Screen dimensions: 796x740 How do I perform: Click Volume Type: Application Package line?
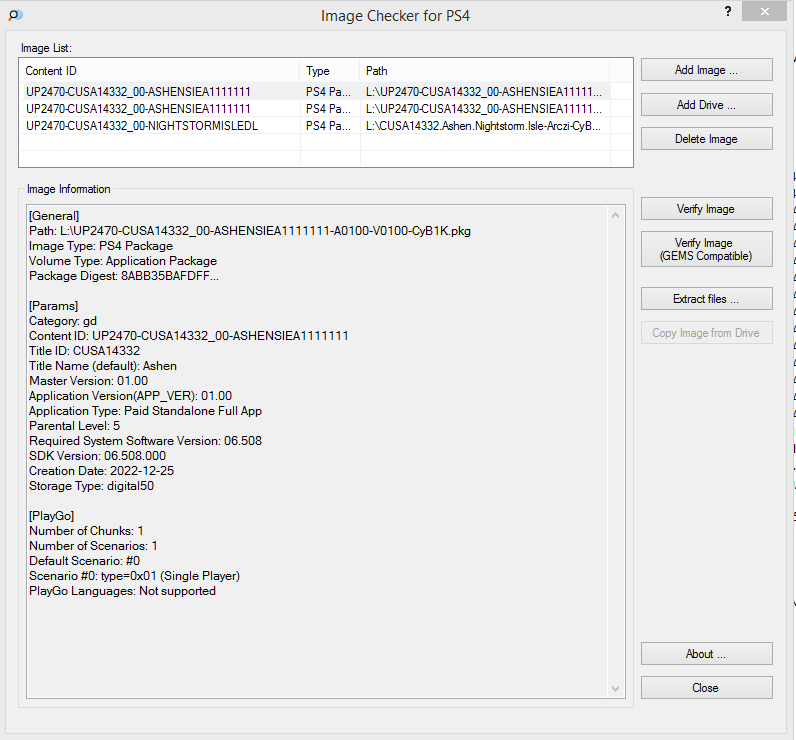coord(123,261)
